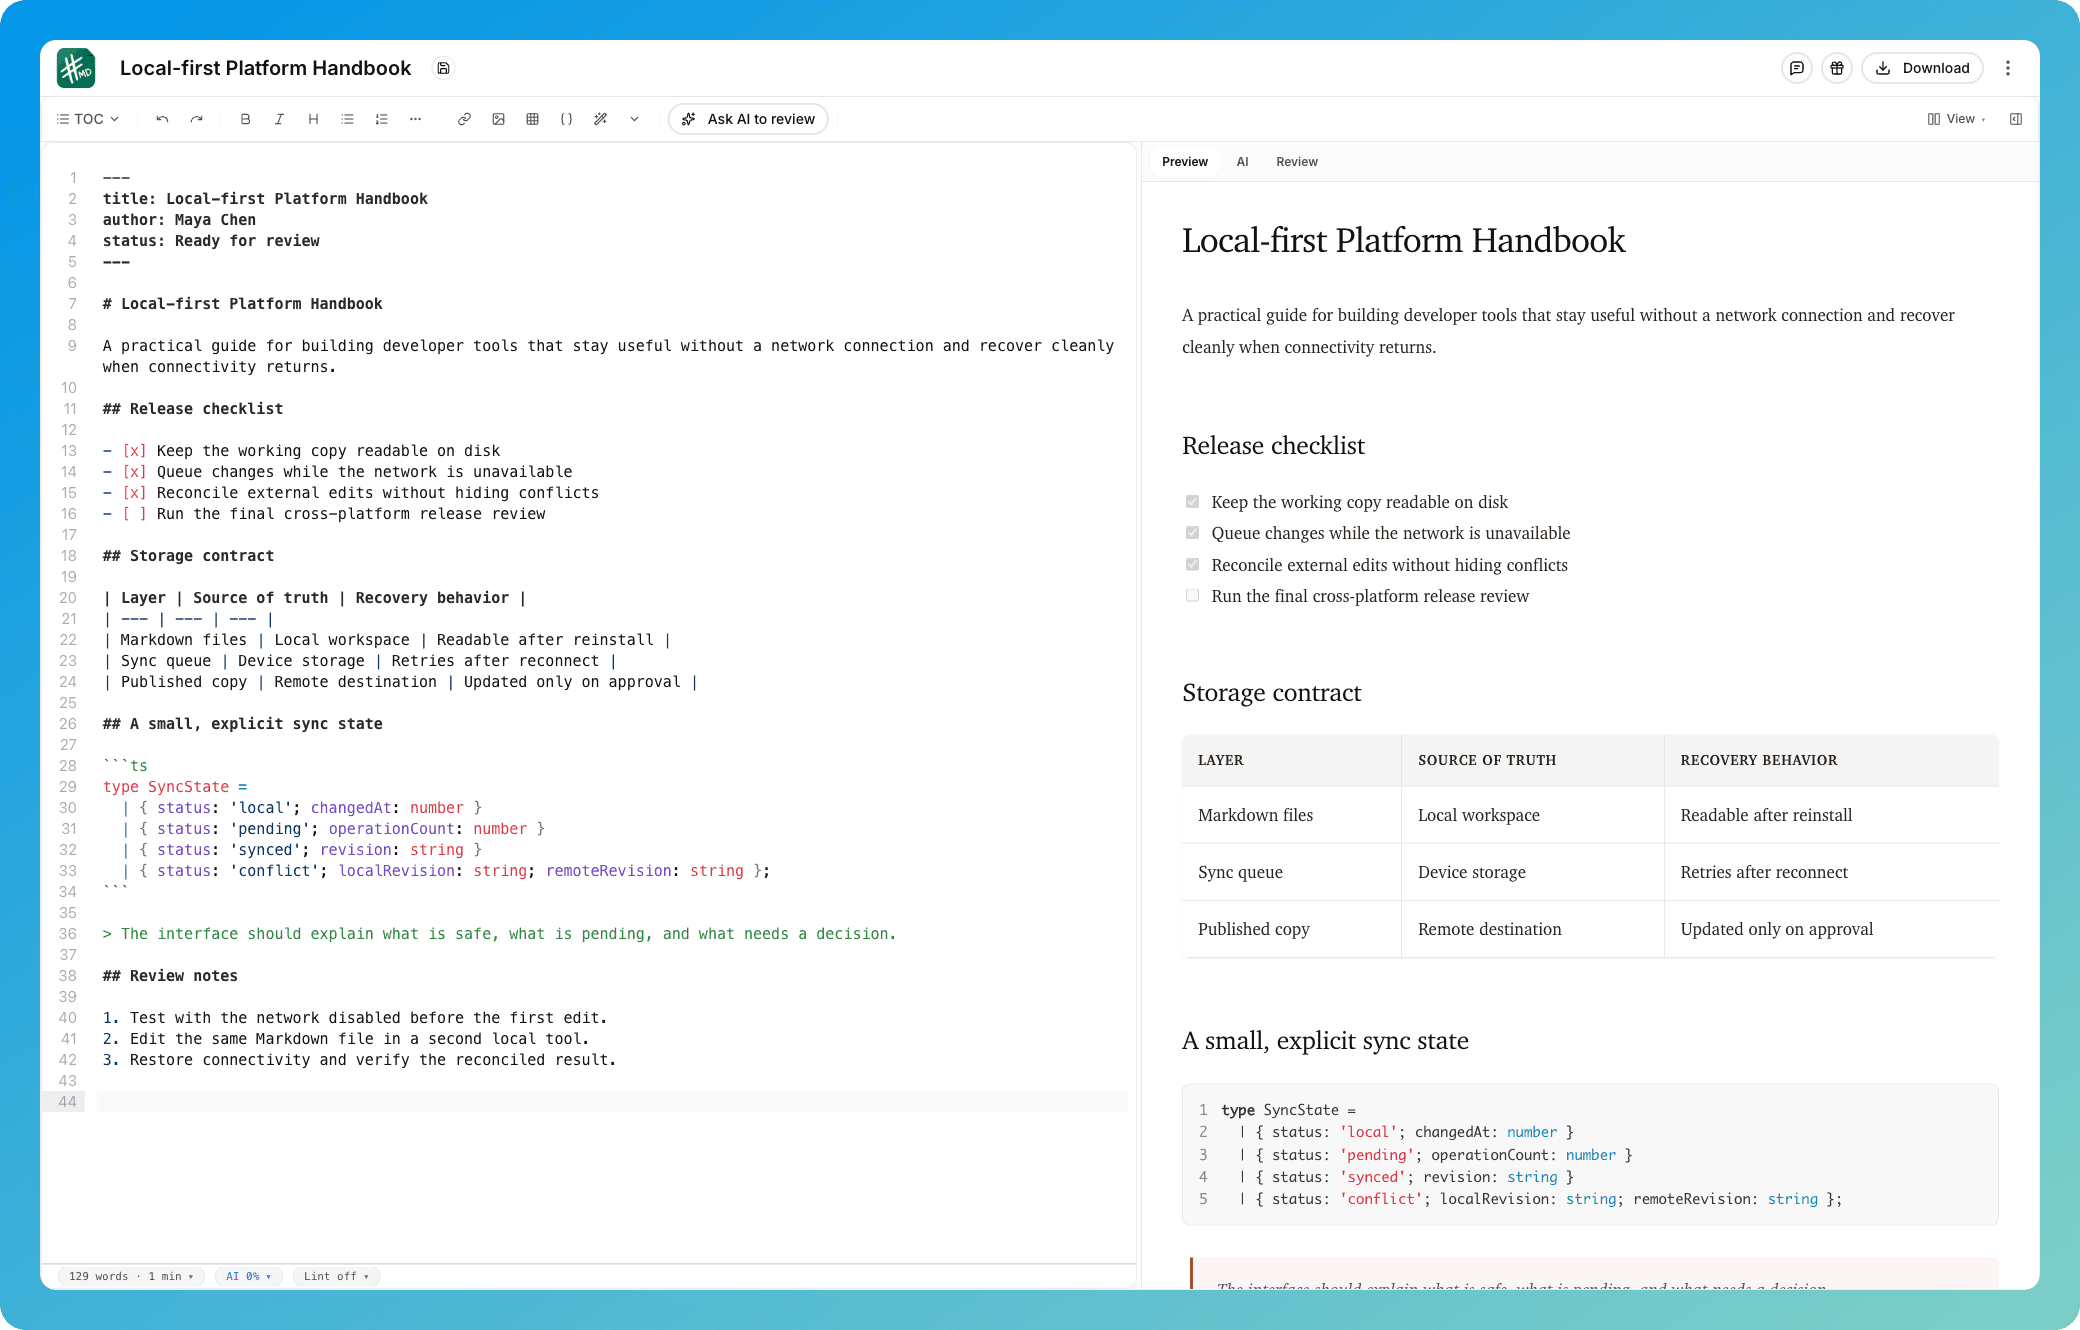Undo the last edit
This screenshot has height=1330, width=2080.
pyautogui.click(x=162, y=119)
